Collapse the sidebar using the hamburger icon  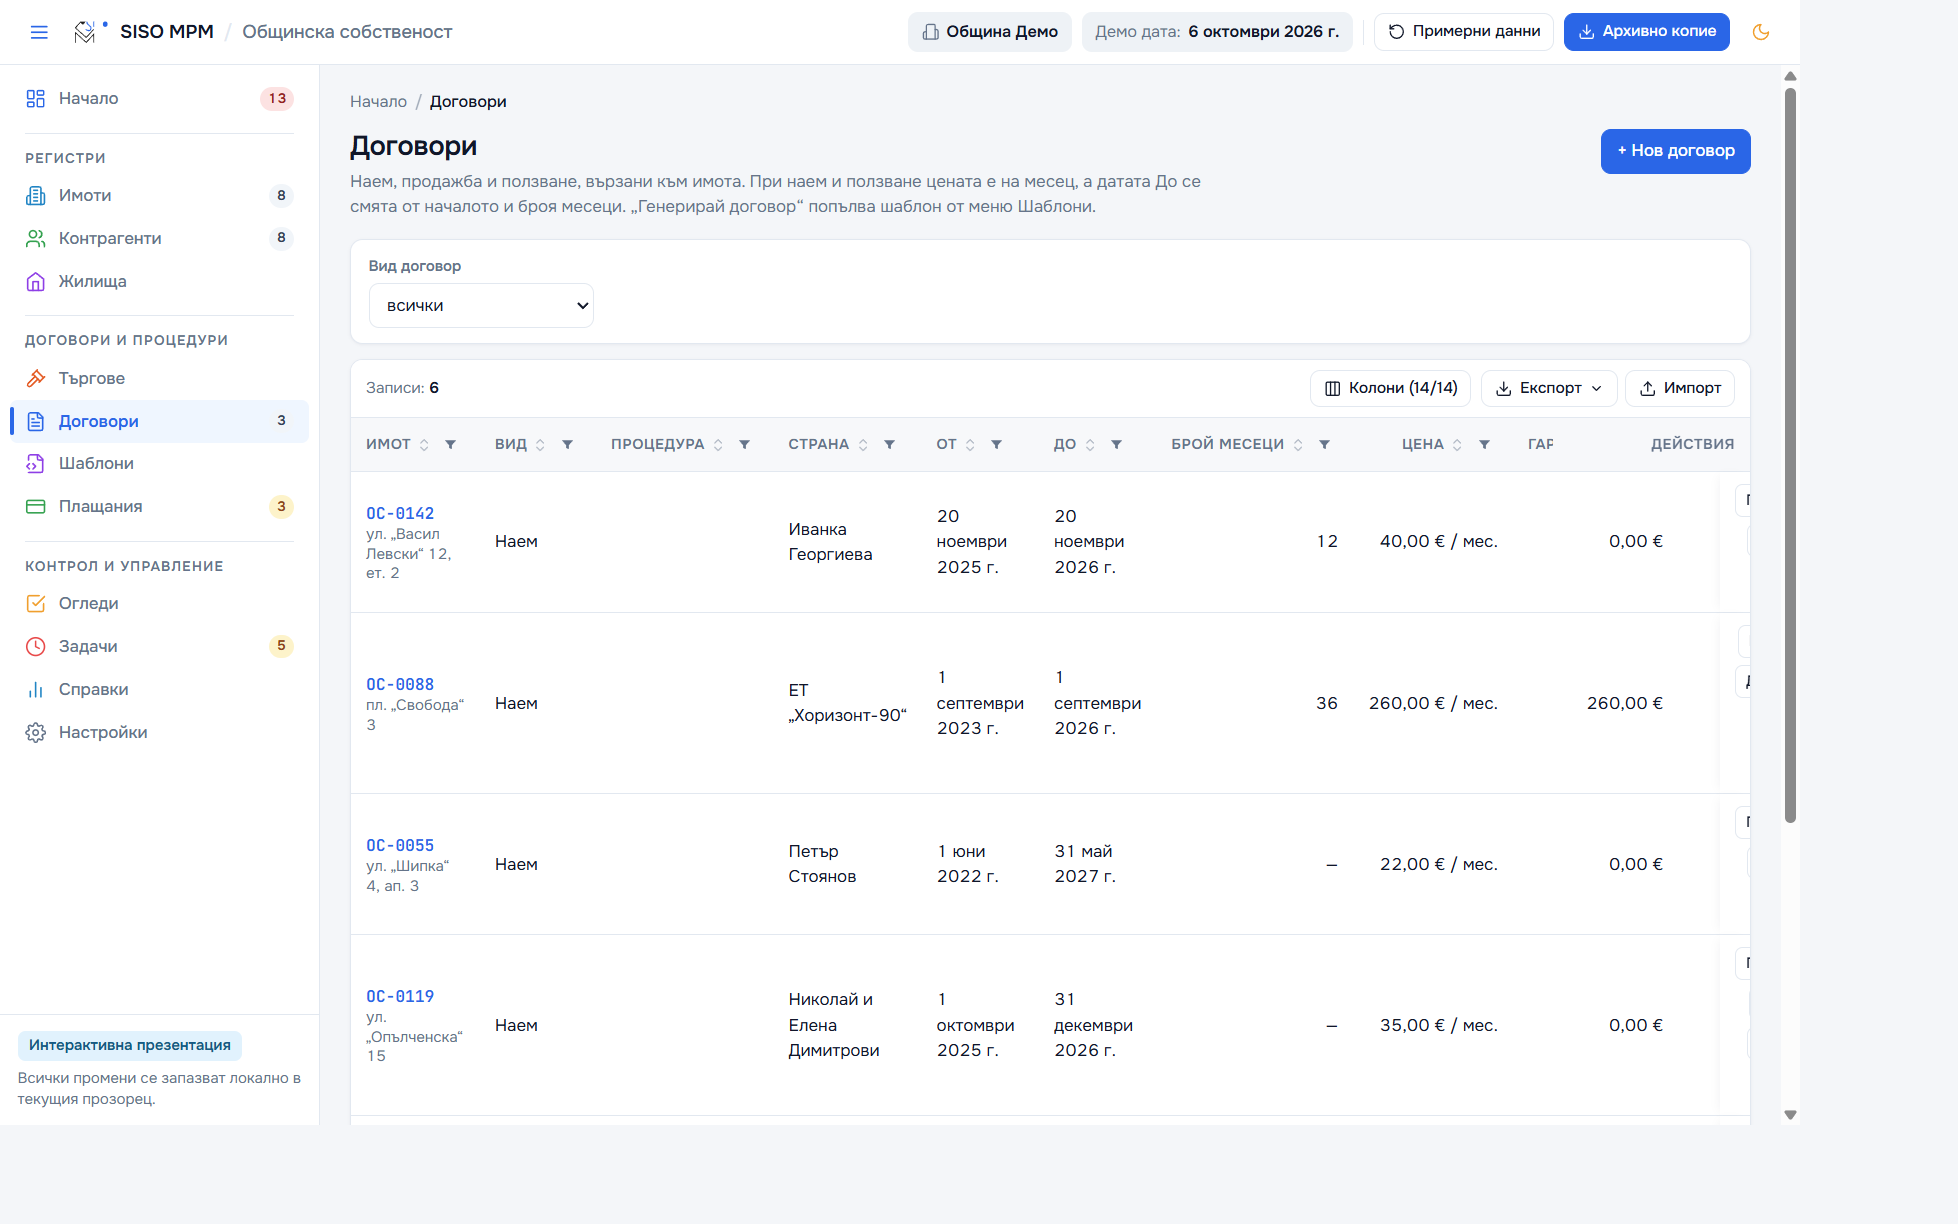tap(39, 32)
